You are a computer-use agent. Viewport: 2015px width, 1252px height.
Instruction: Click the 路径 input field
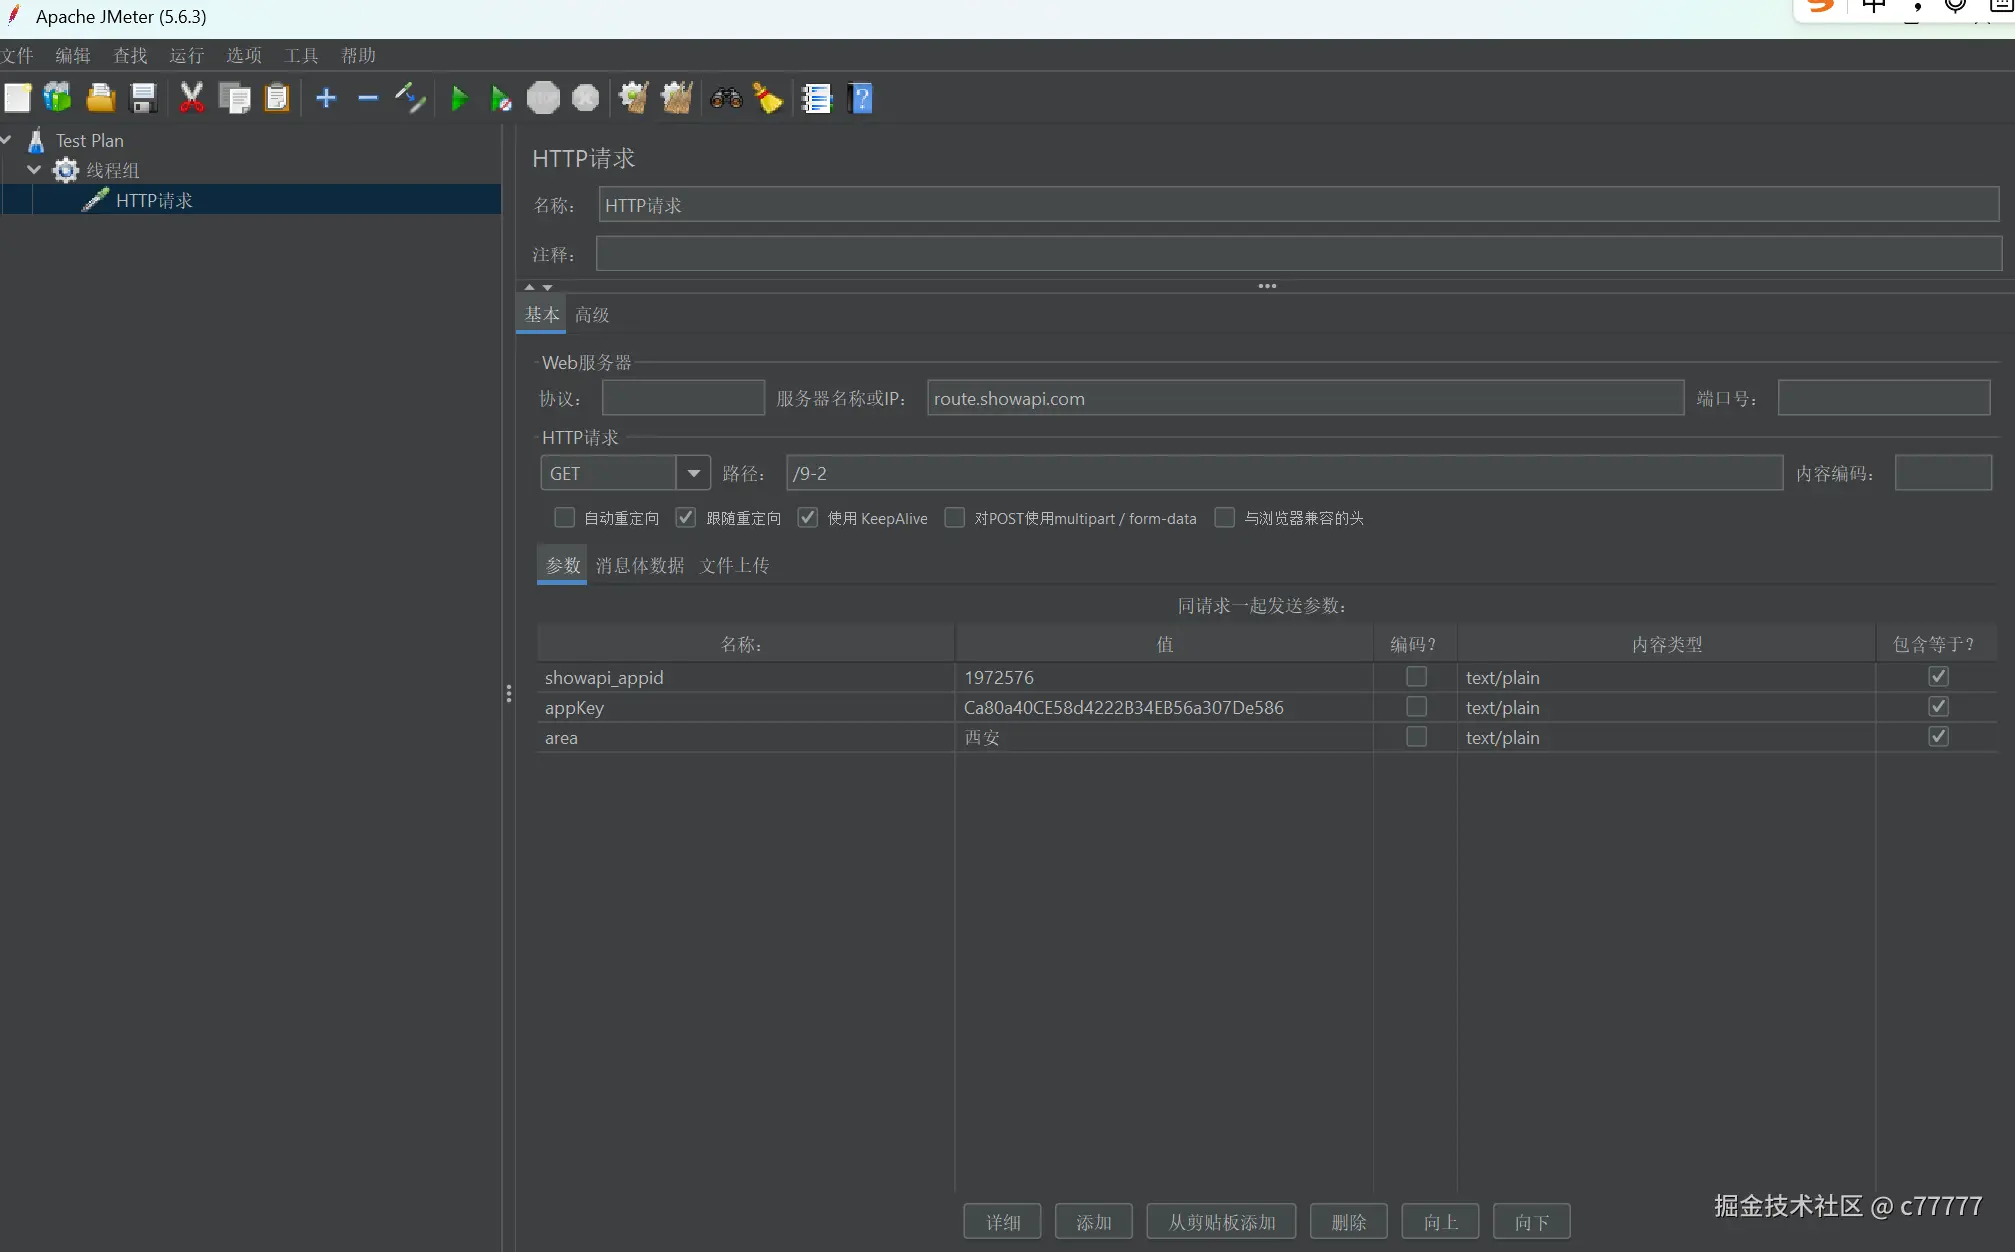[1283, 473]
